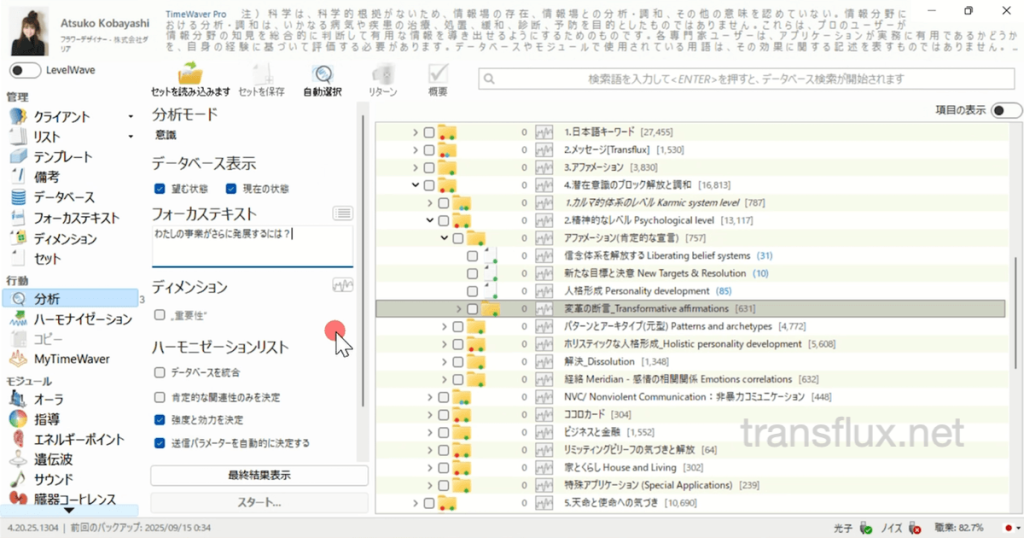This screenshot has width=1024, height=538.
Task: Click the セットを読み込みます load-set icon
Action: (x=190, y=74)
